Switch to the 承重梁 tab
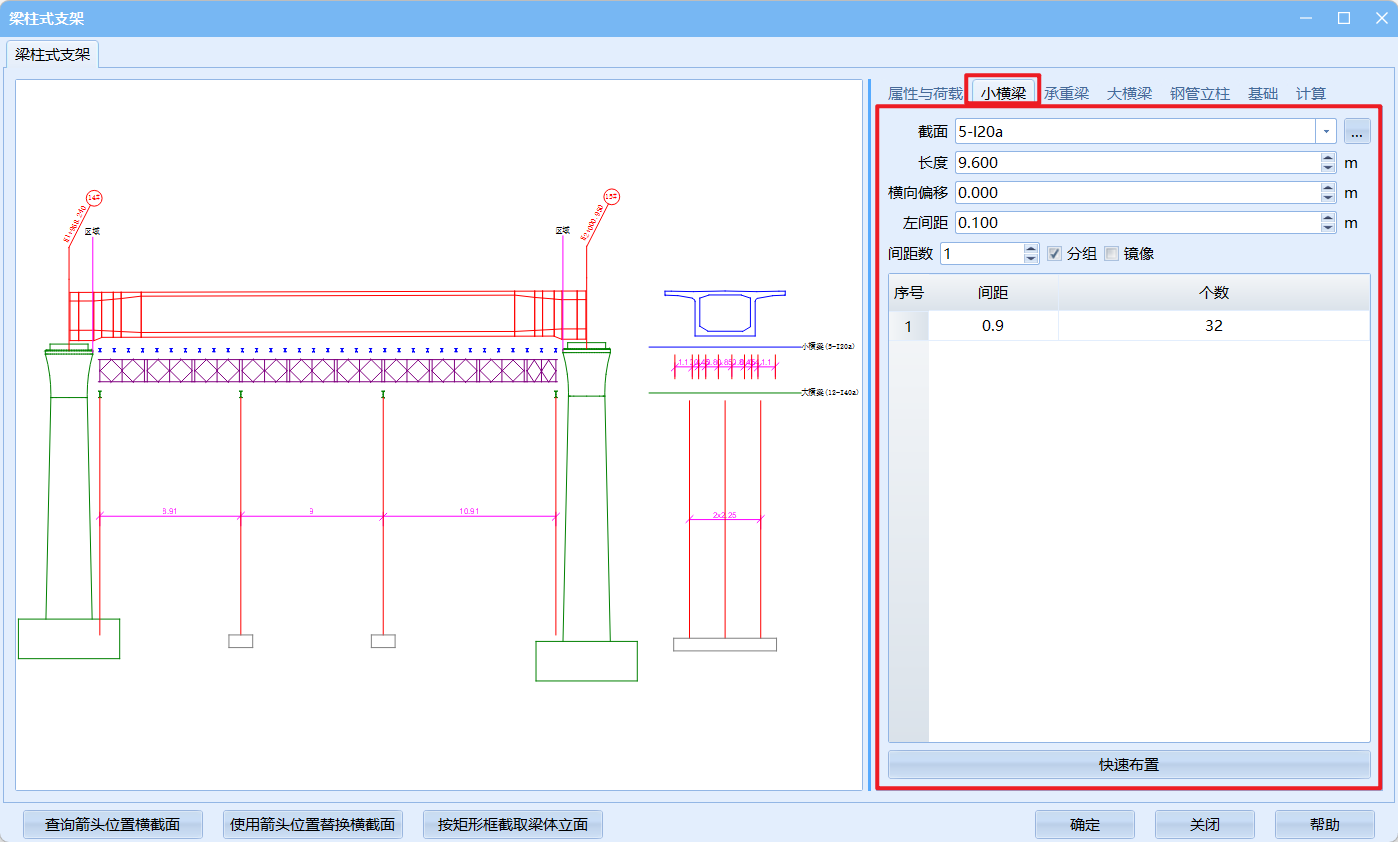This screenshot has width=1398, height=842. pos(1066,94)
